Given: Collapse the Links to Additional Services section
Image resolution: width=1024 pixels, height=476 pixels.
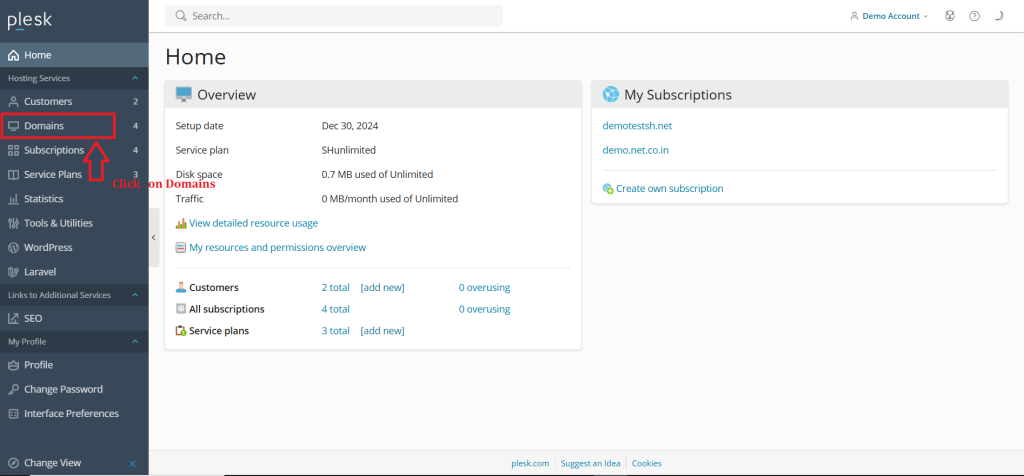Looking at the screenshot, I should point(135,295).
